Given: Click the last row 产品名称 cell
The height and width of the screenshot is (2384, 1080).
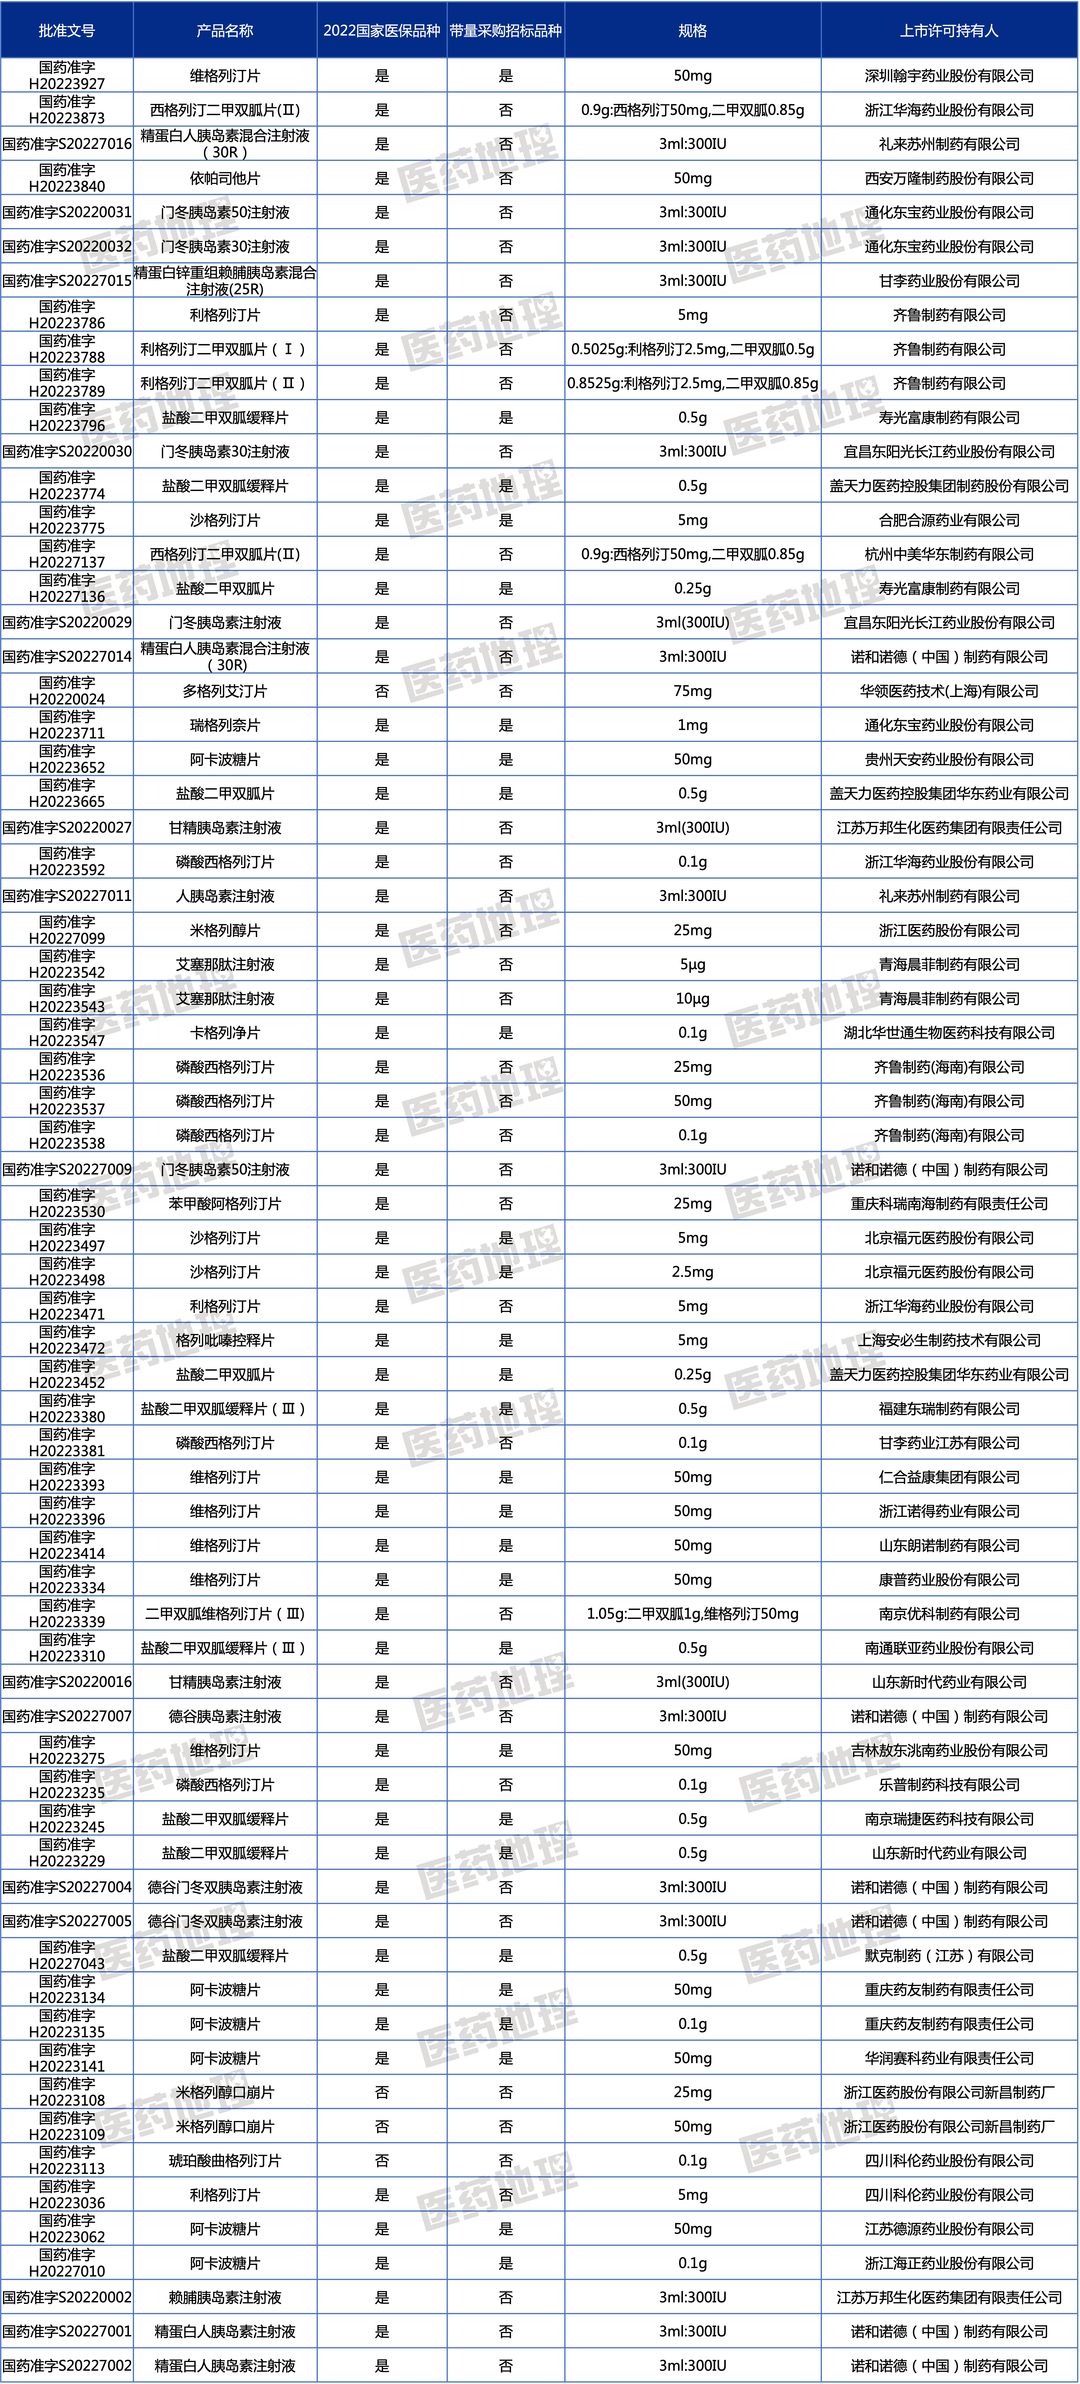Looking at the screenshot, I should point(225,2365).
